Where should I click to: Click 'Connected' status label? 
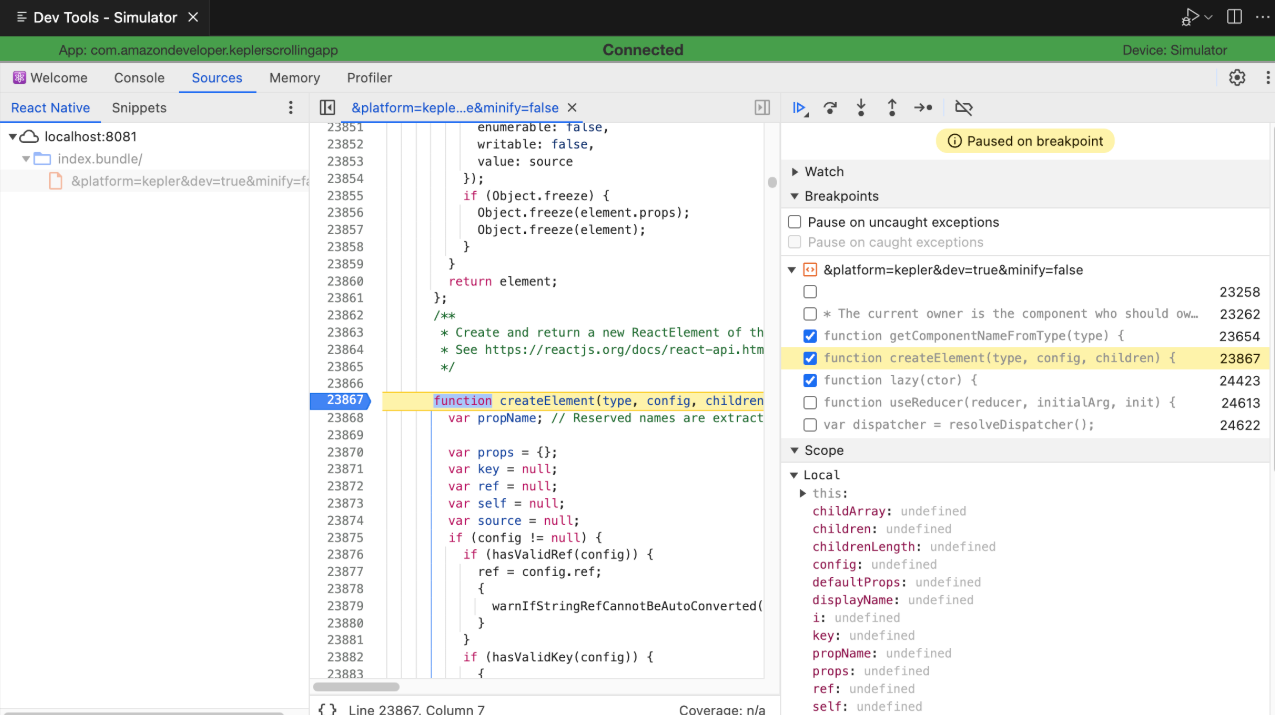click(643, 50)
